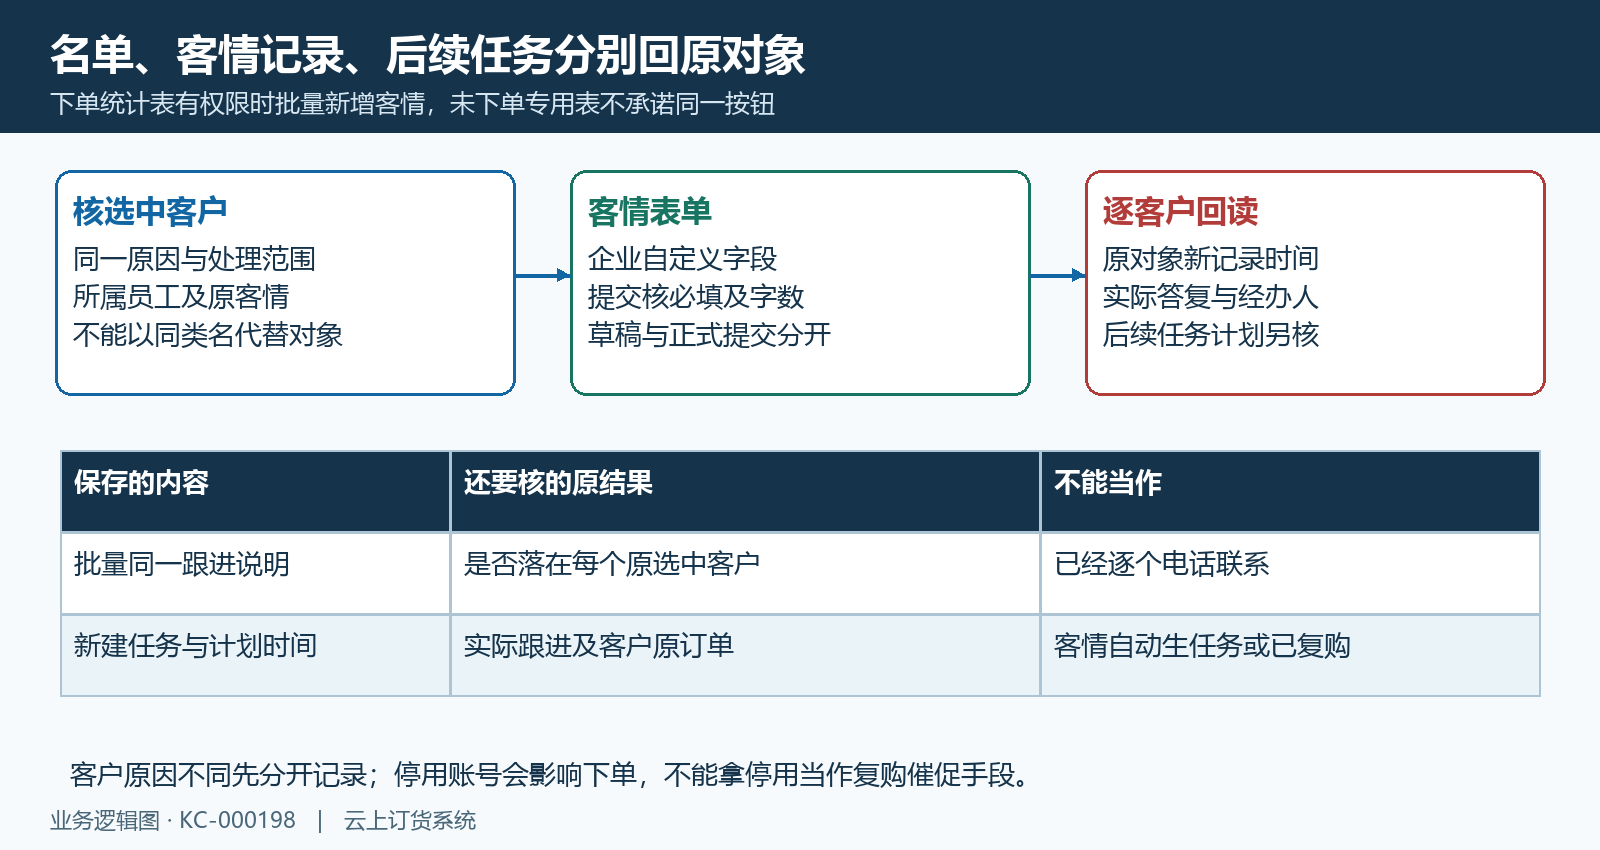Click the cell "是否落在每个原选中客户"
This screenshot has width=1600, height=850.
(x=746, y=574)
